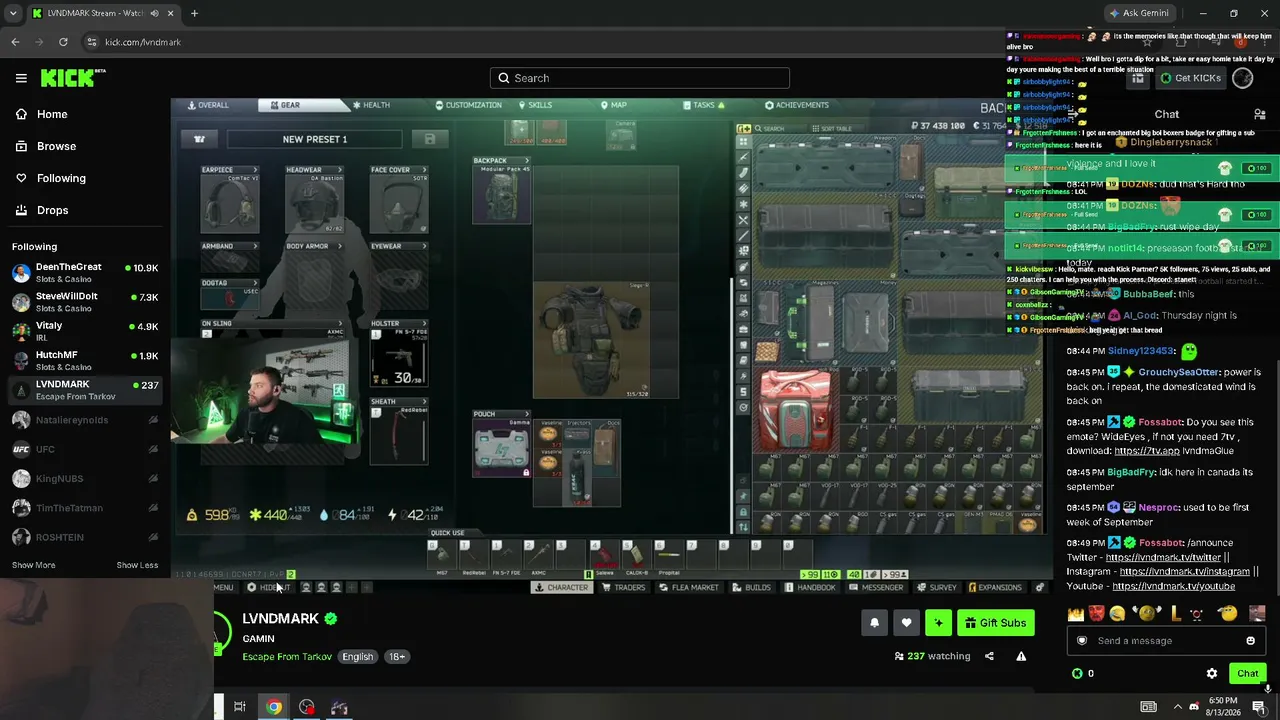Follow channel with heart button

click(906, 623)
